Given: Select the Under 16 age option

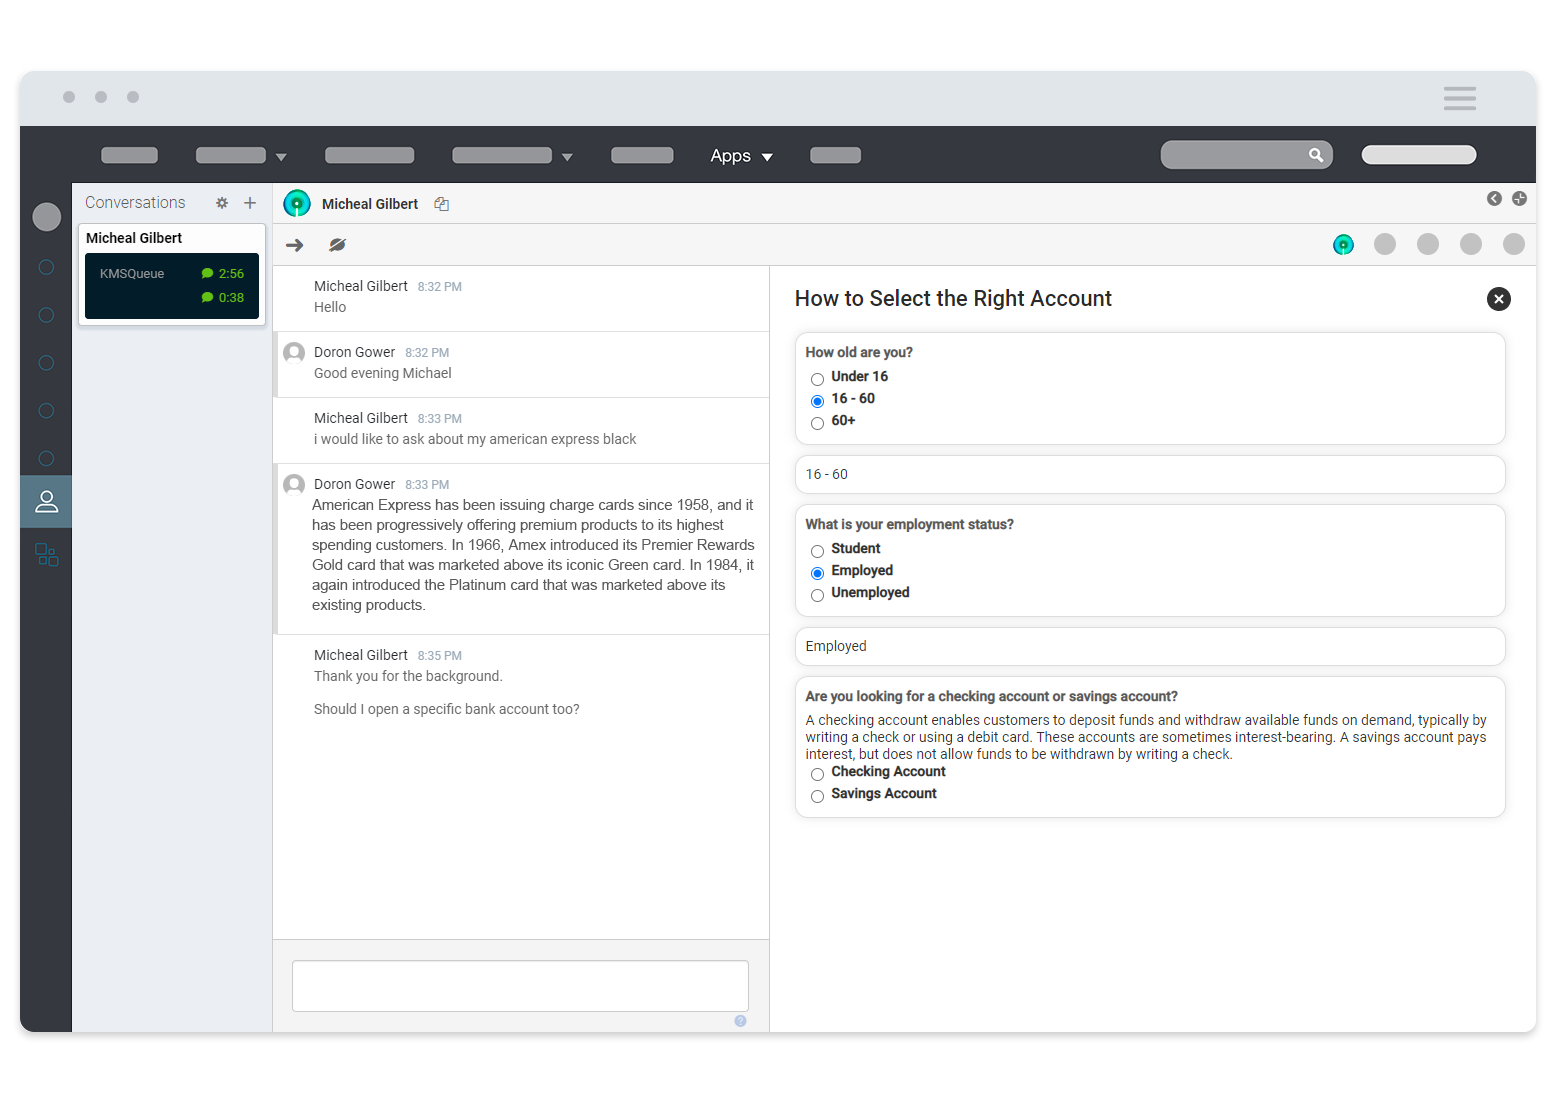Looking at the screenshot, I should click(x=817, y=379).
